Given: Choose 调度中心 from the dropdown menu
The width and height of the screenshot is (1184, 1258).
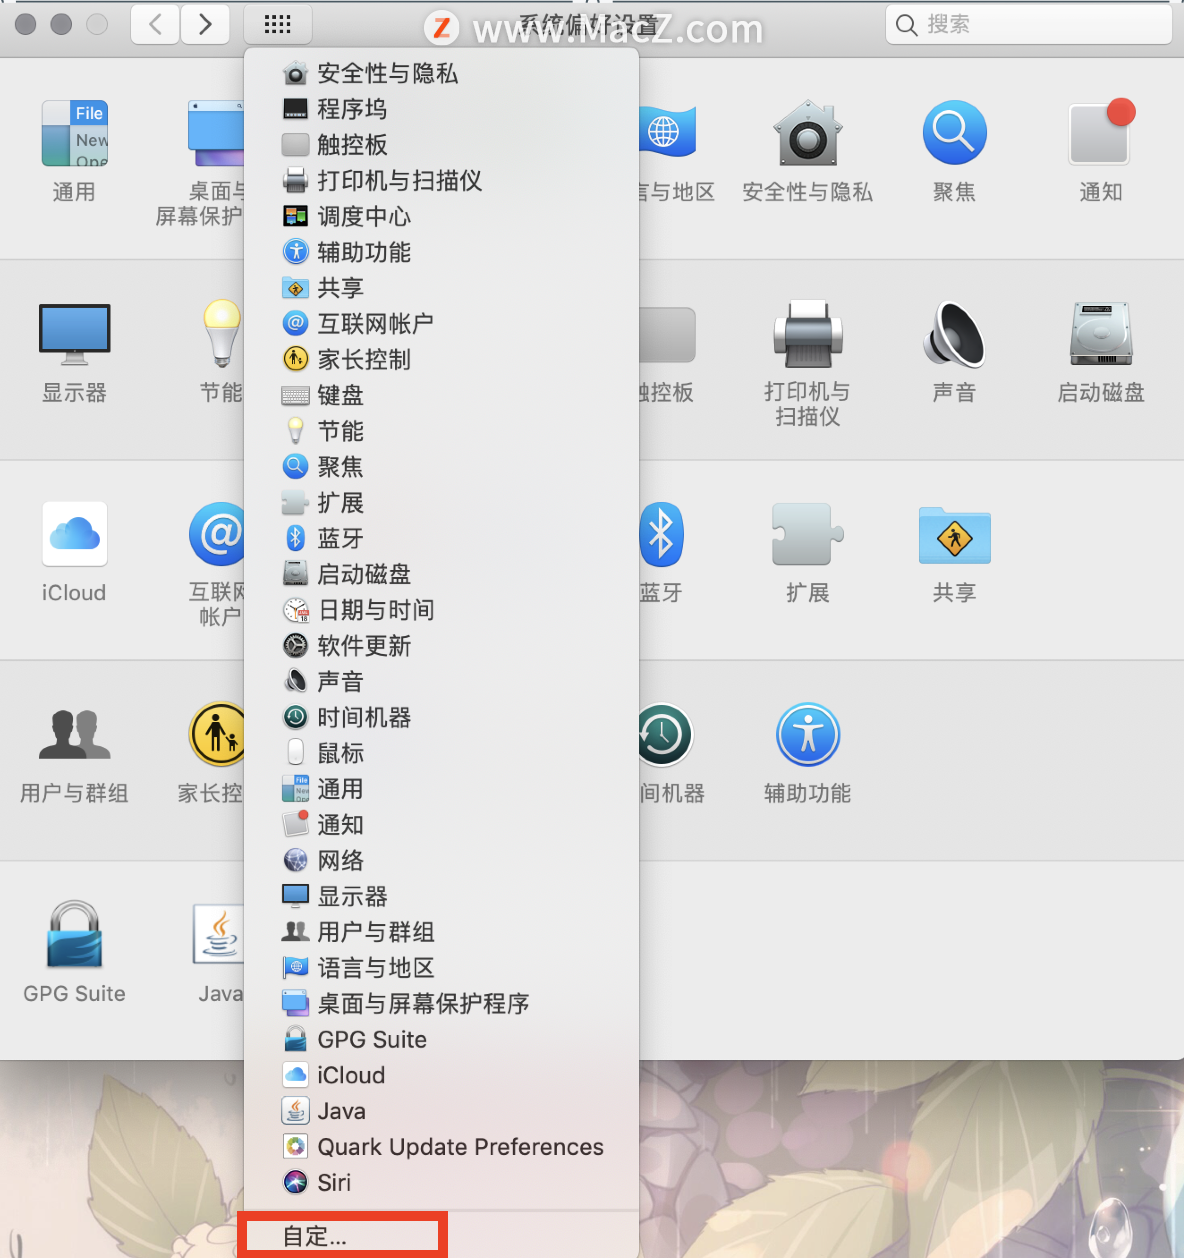Looking at the screenshot, I should point(441,216).
